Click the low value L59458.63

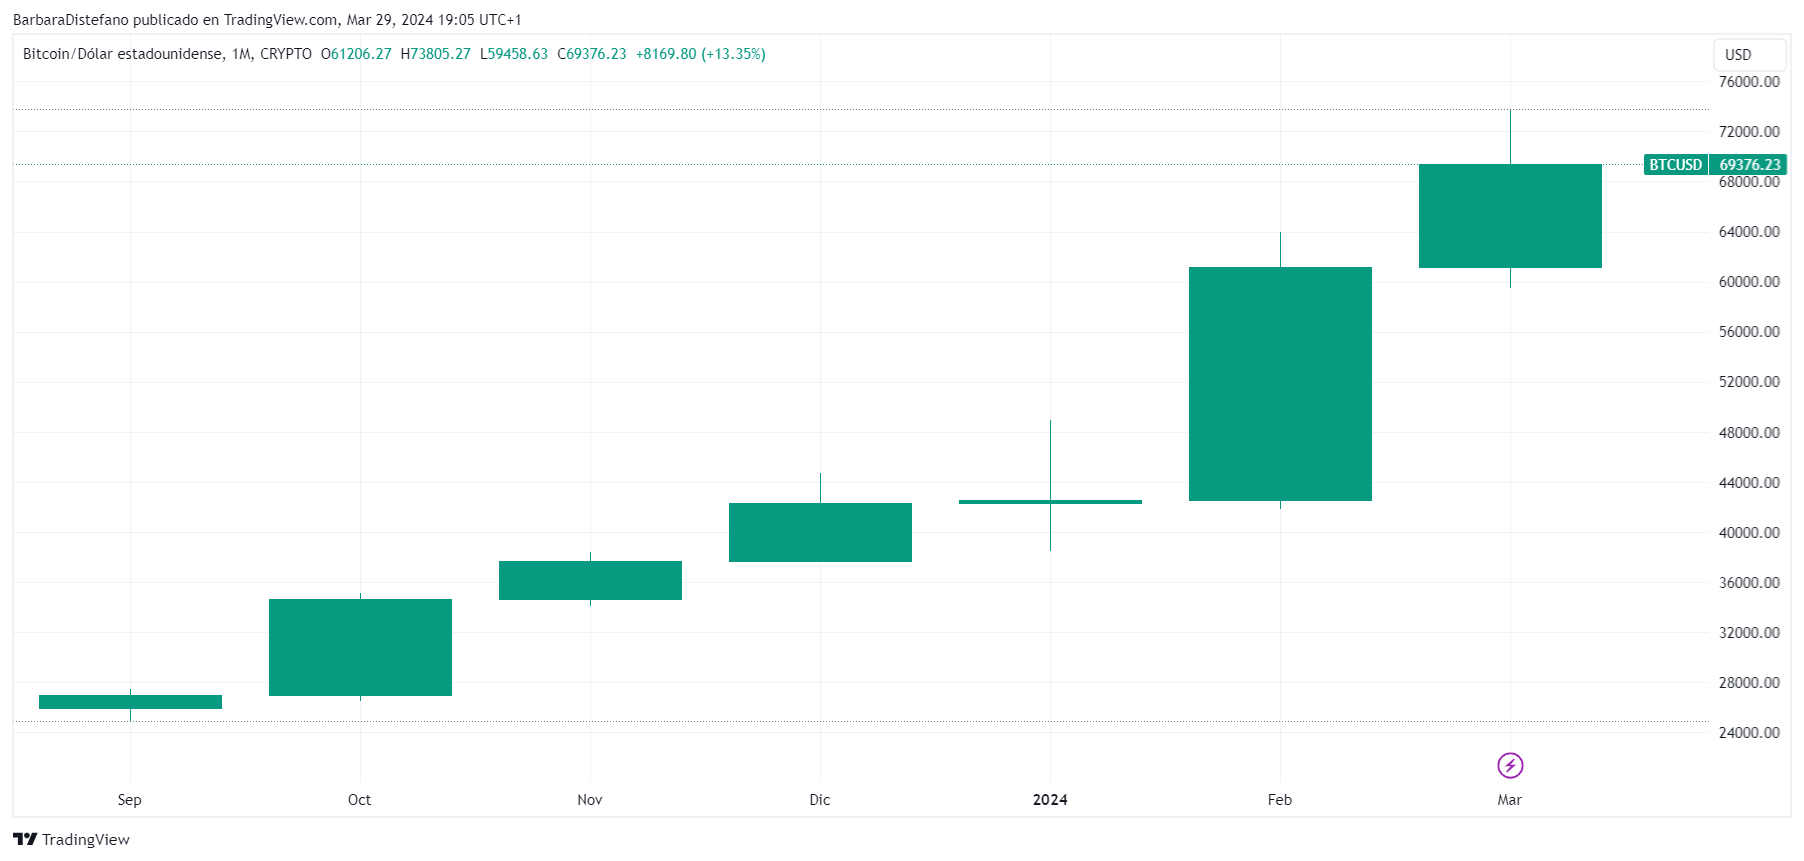tap(513, 54)
